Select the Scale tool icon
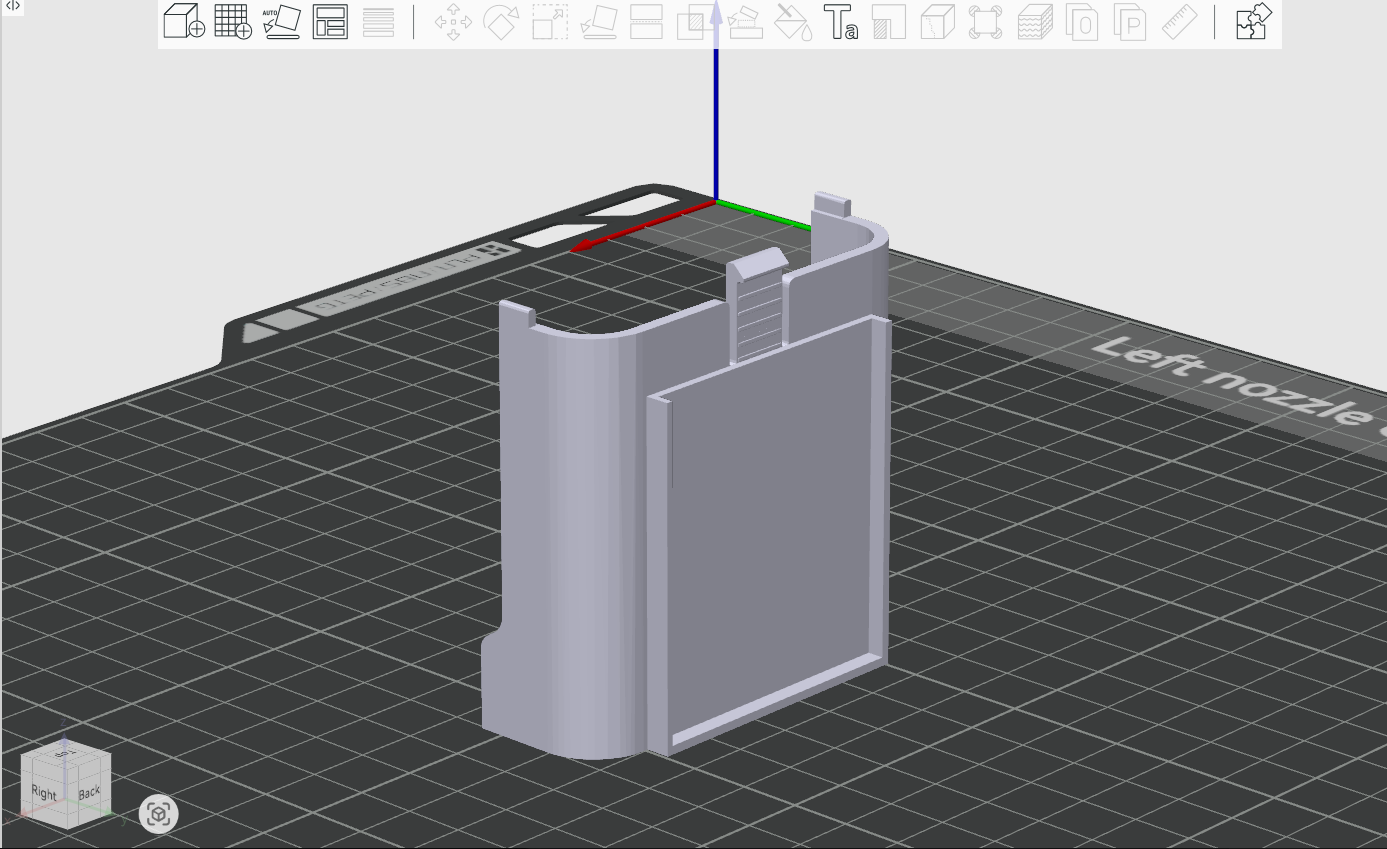This screenshot has height=849, width=1387. (550, 22)
